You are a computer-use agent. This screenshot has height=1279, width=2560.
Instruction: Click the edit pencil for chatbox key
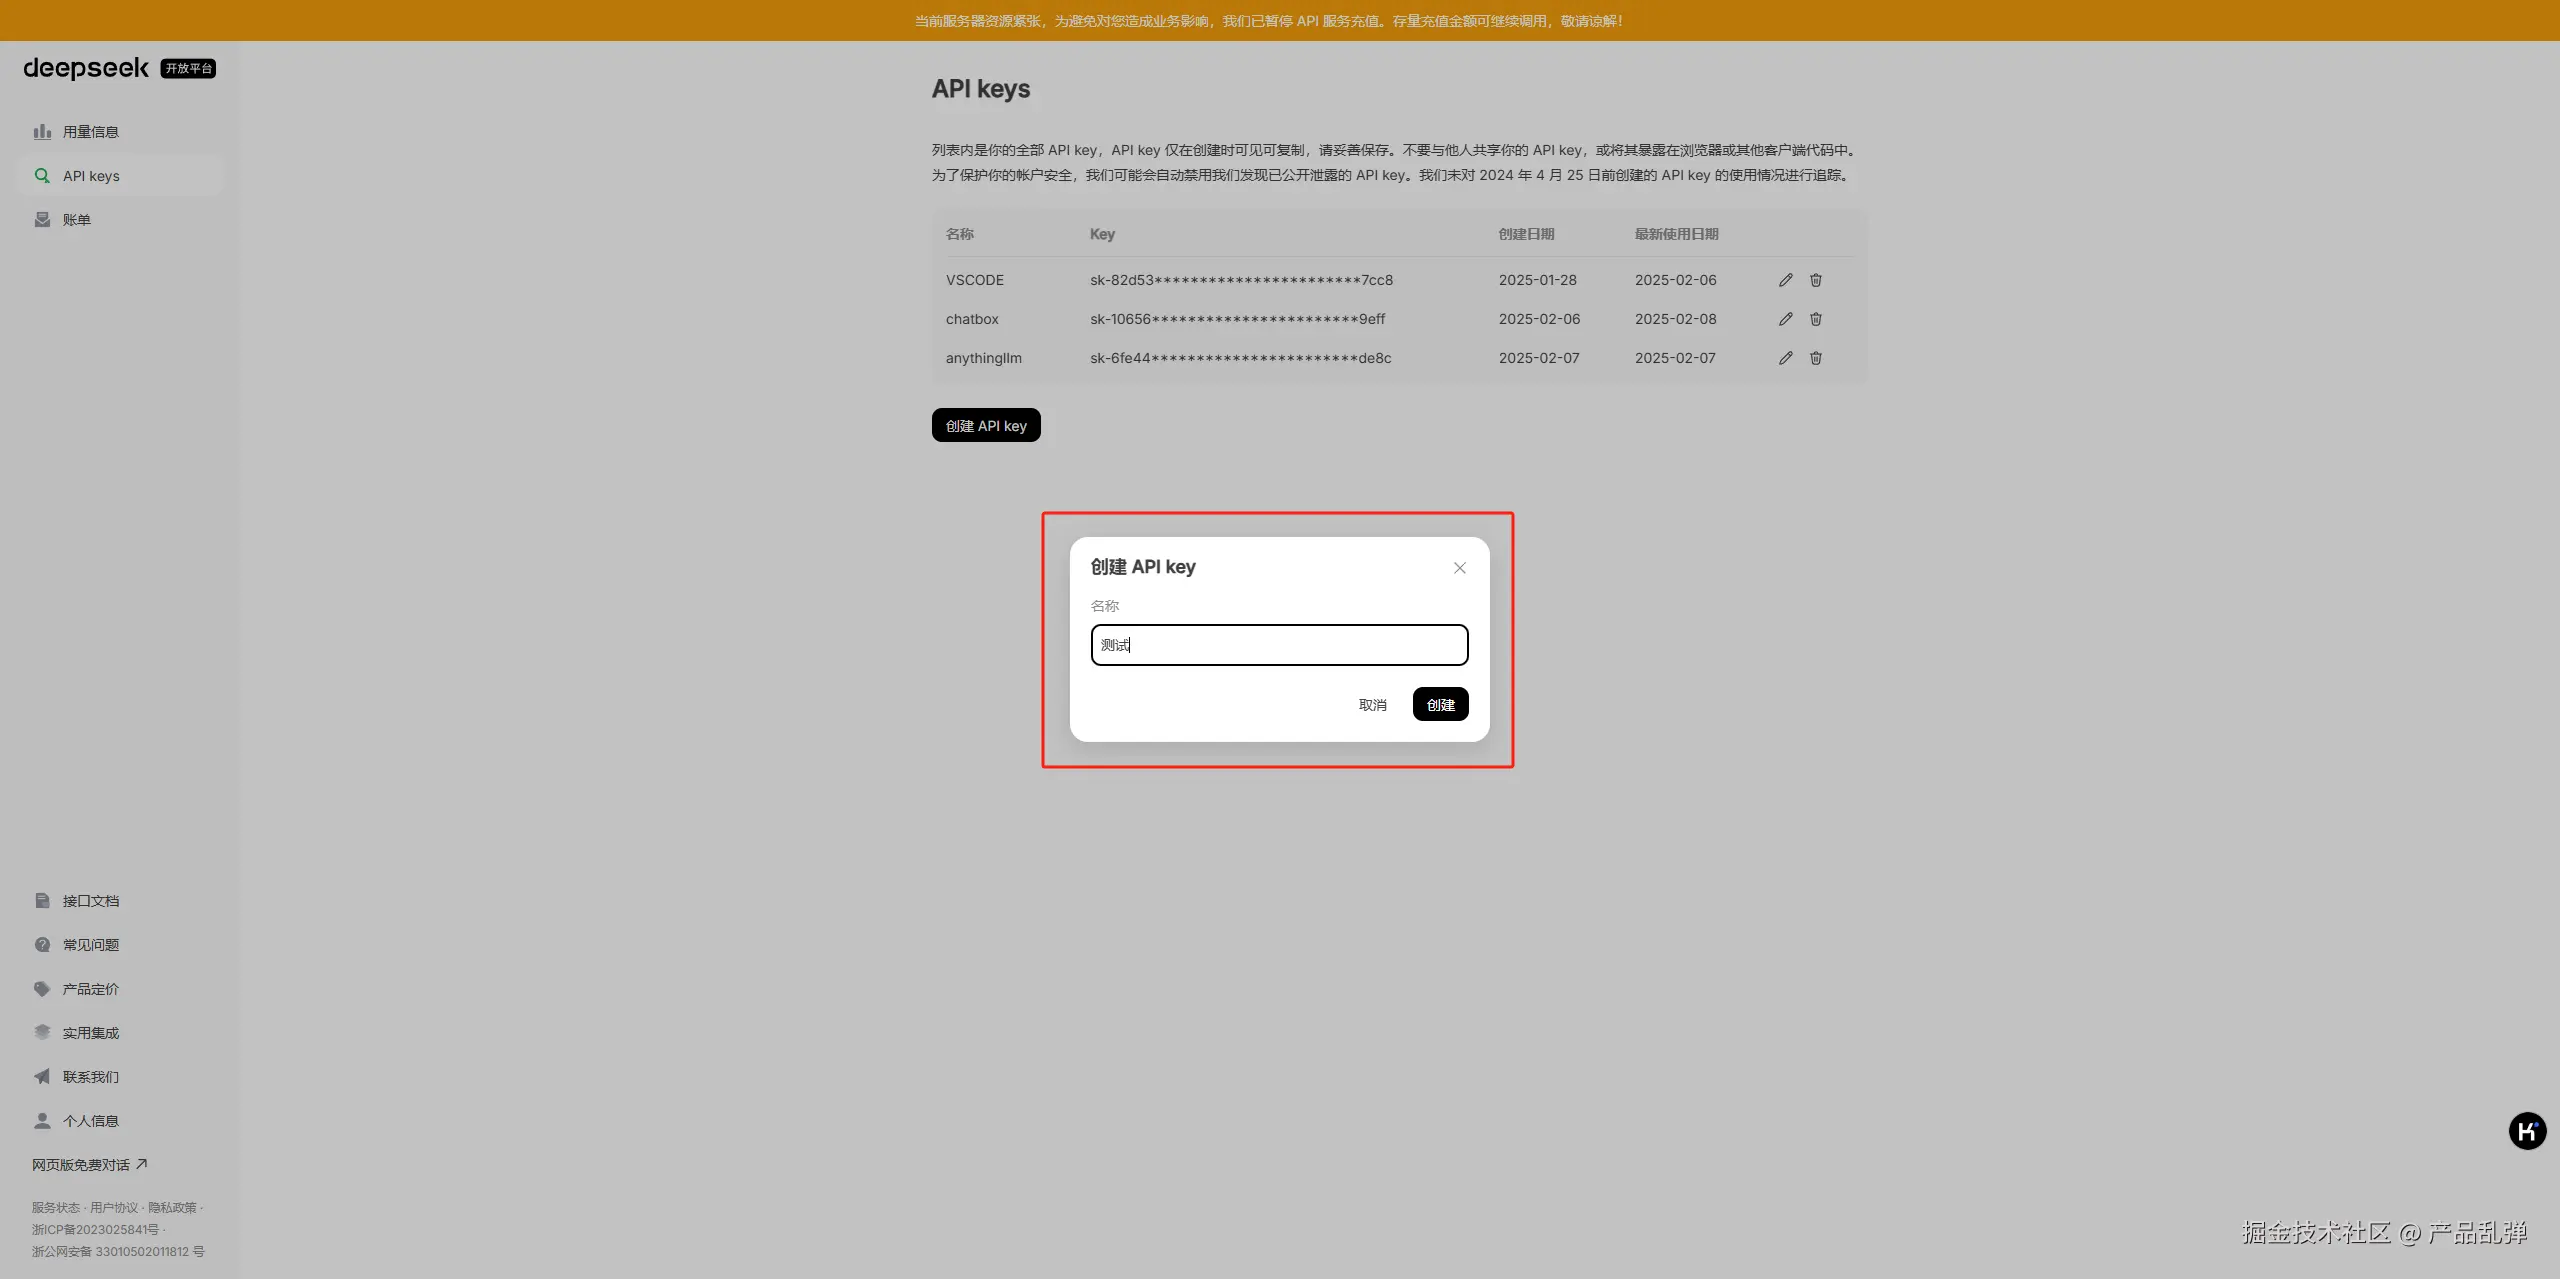(x=1785, y=319)
